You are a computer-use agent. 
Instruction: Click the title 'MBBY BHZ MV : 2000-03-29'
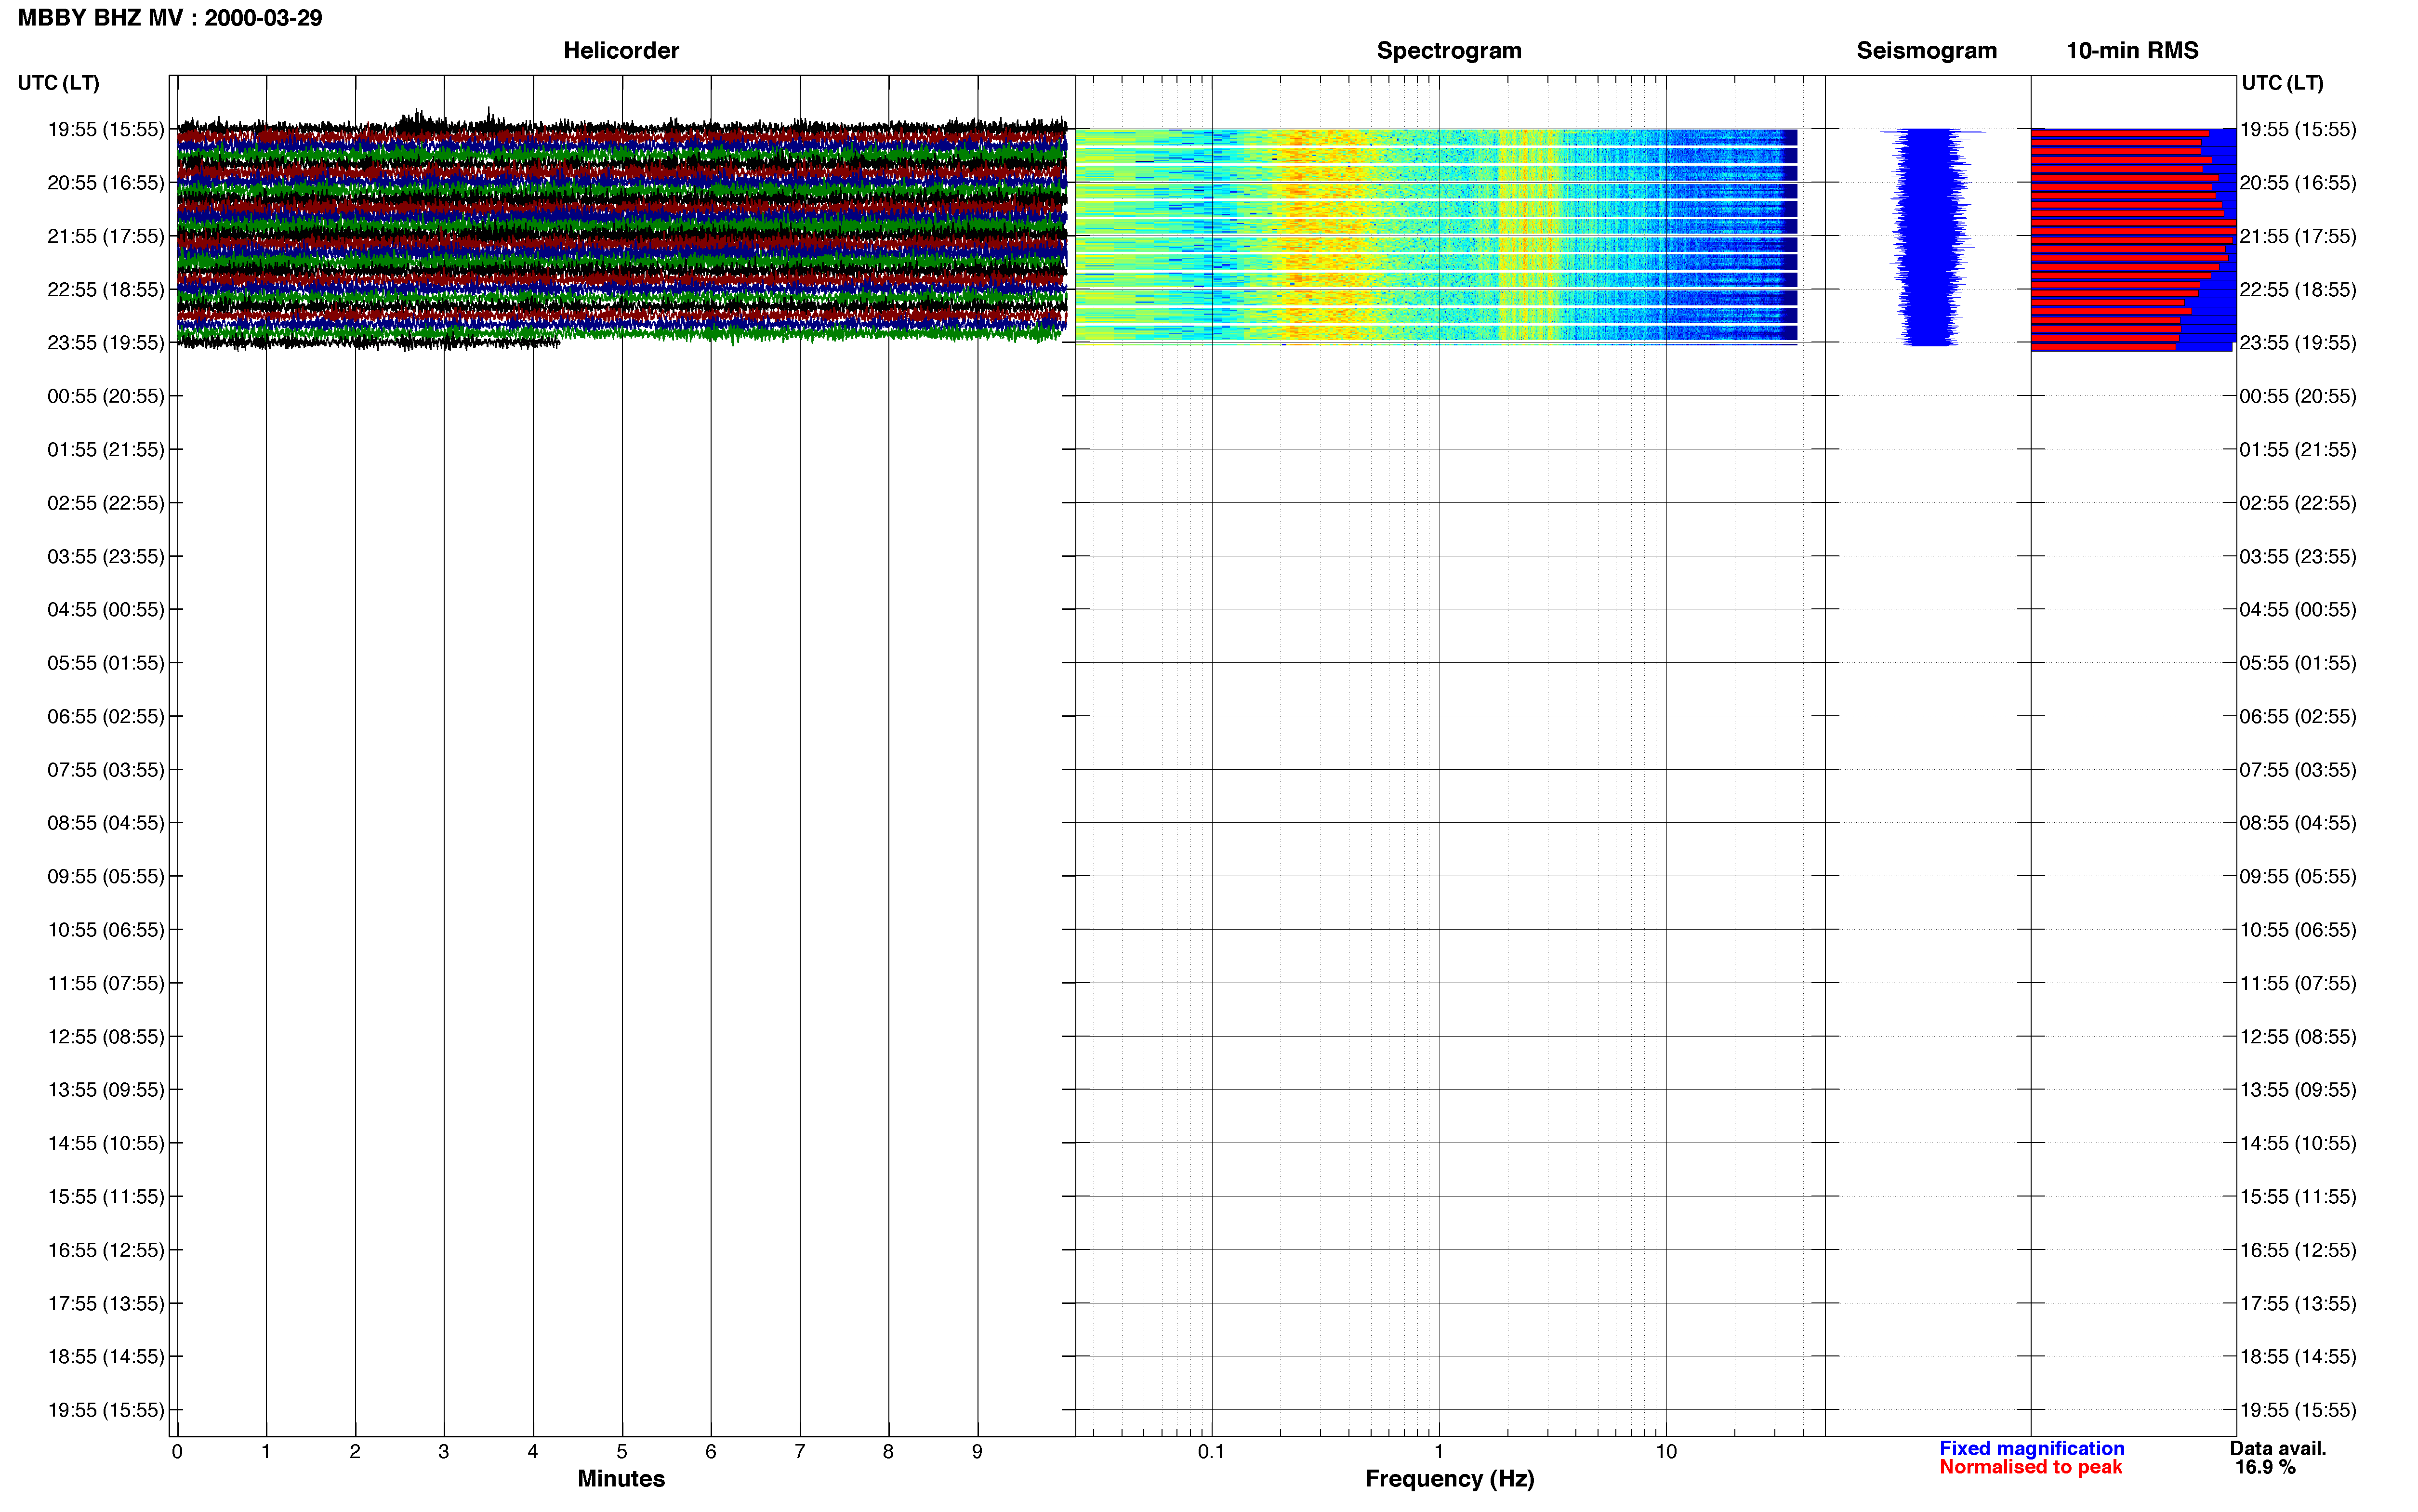click(170, 18)
